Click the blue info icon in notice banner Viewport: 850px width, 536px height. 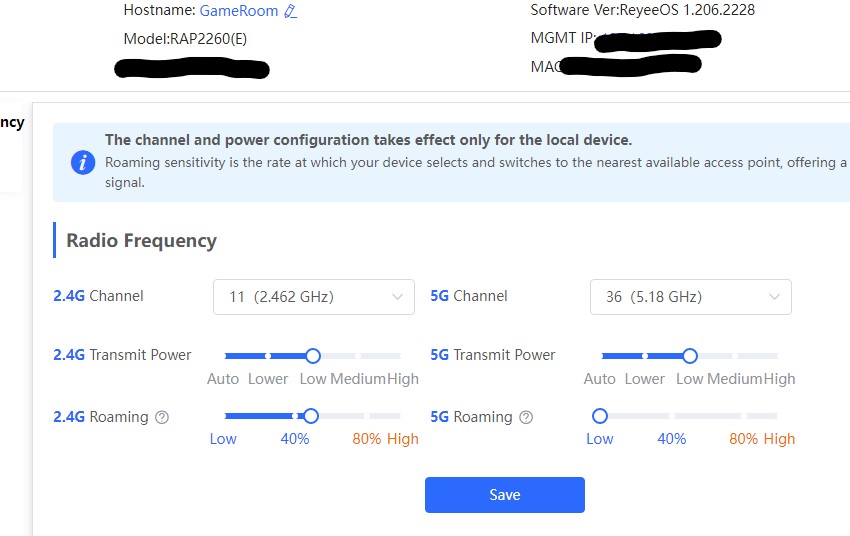point(84,162)
